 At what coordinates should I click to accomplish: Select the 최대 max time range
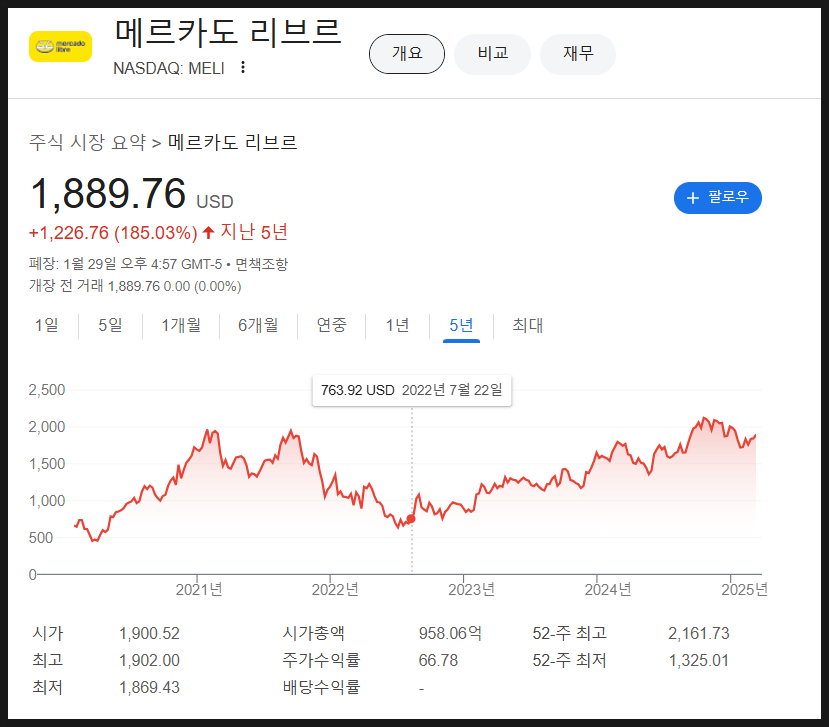(528, 325)
